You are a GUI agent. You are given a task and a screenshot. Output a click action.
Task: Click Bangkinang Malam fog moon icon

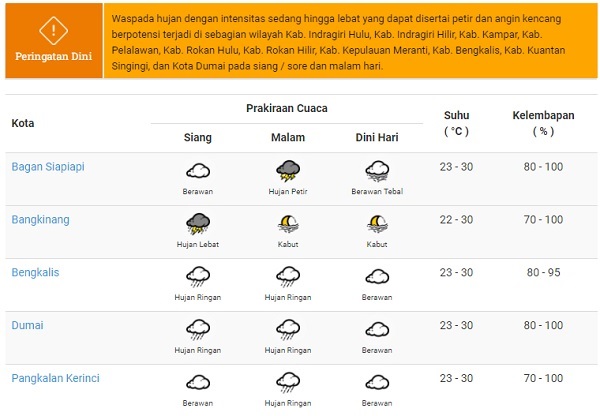tap(288, 224)
